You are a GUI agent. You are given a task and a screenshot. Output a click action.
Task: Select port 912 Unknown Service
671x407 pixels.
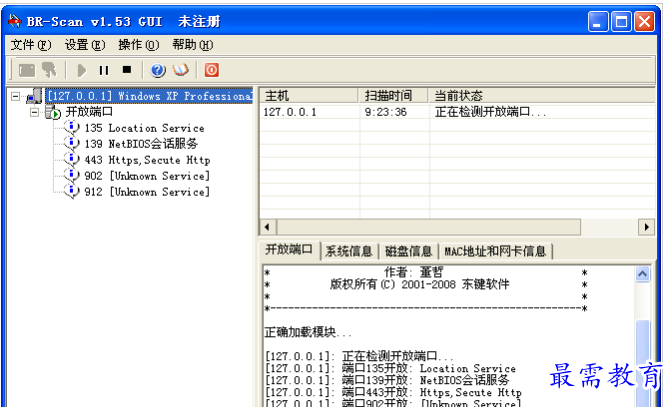tap(147, 192)
